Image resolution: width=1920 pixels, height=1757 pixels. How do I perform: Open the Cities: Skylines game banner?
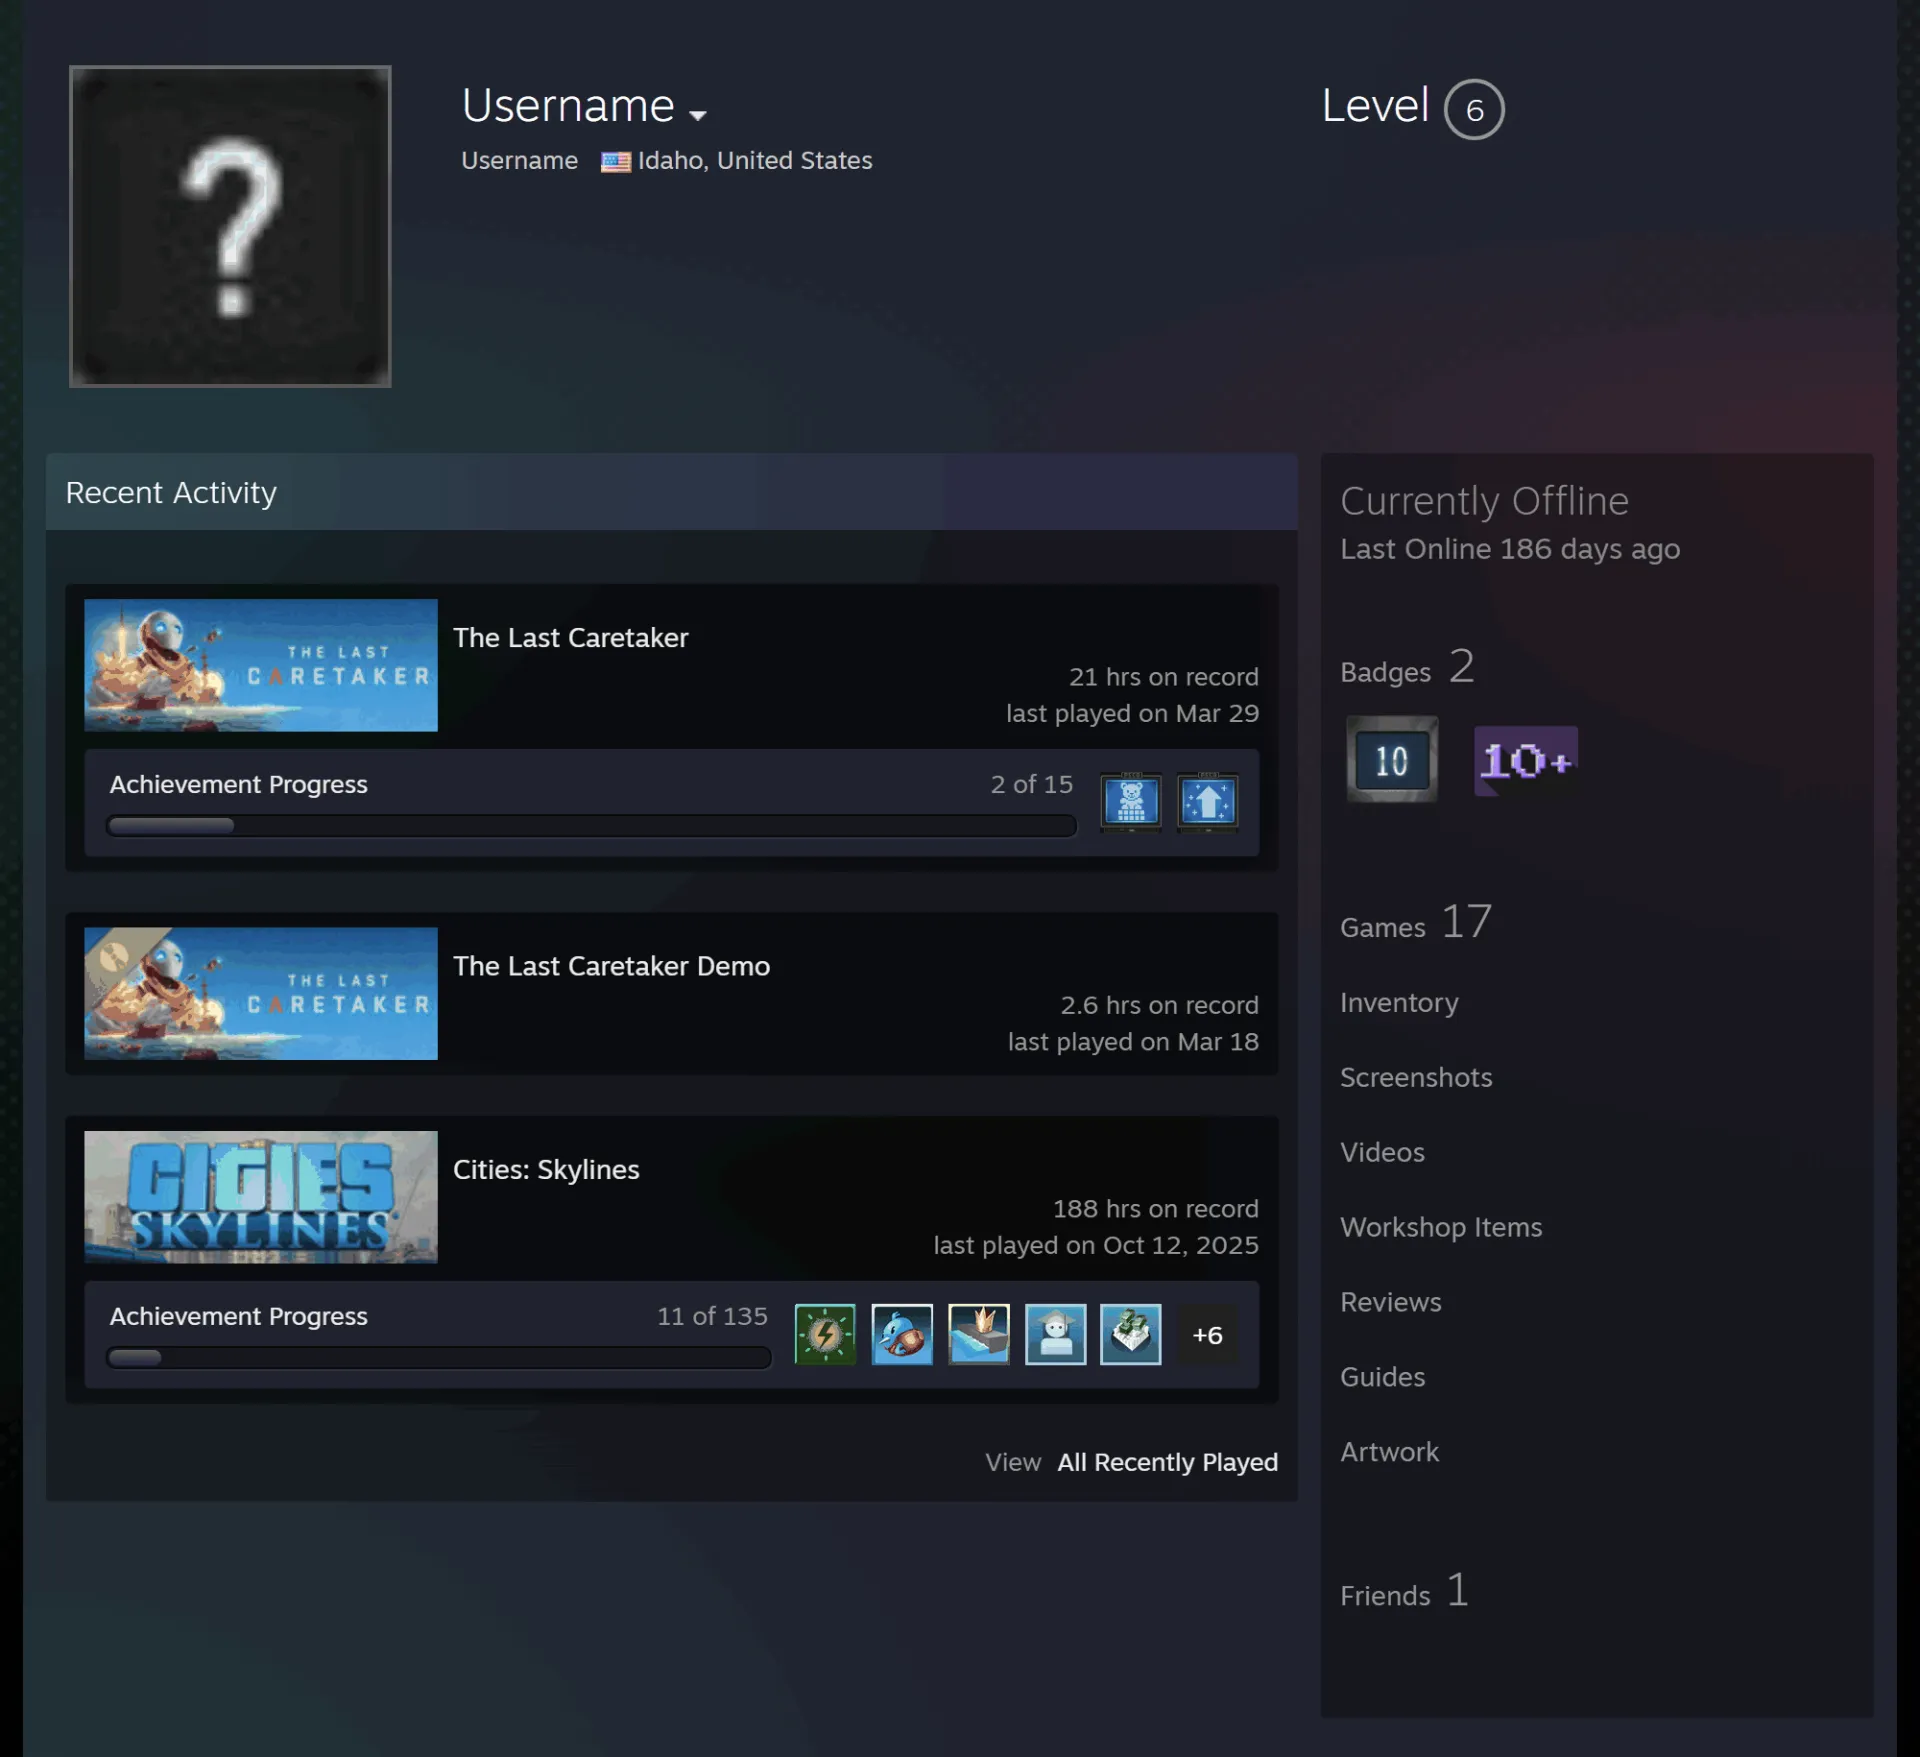click(261, 1197)
